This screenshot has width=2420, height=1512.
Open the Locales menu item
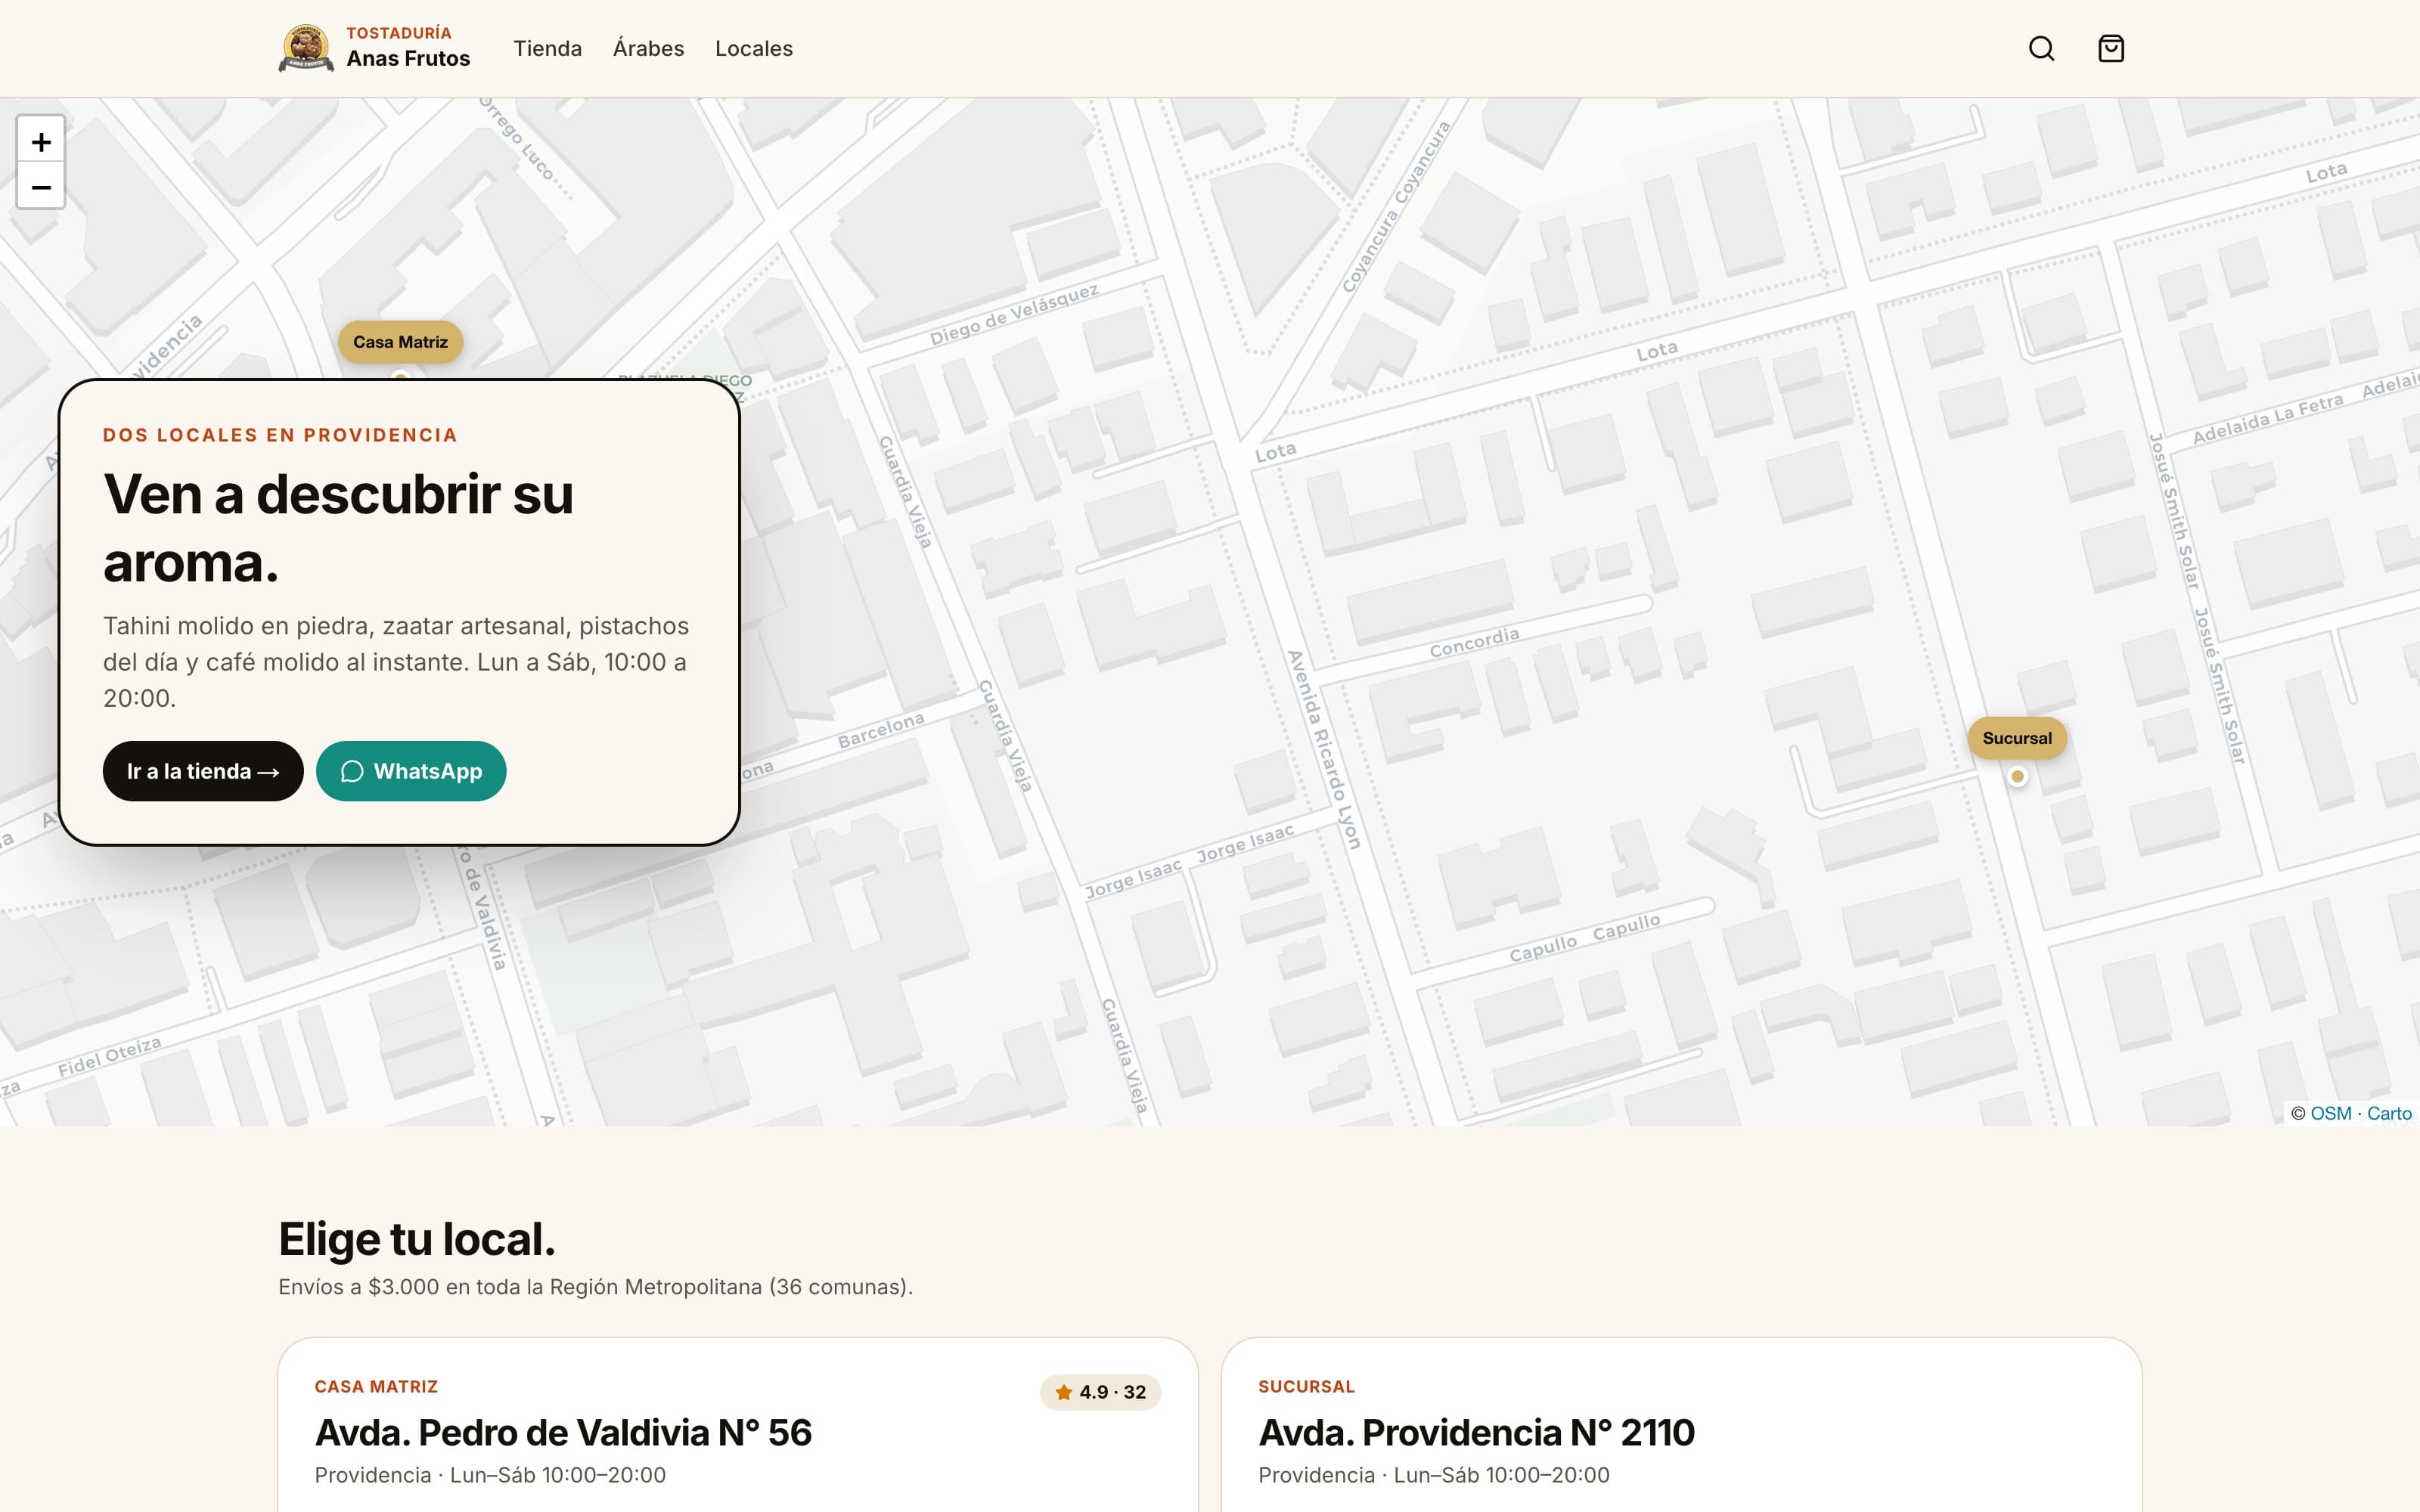coord(753,48)
